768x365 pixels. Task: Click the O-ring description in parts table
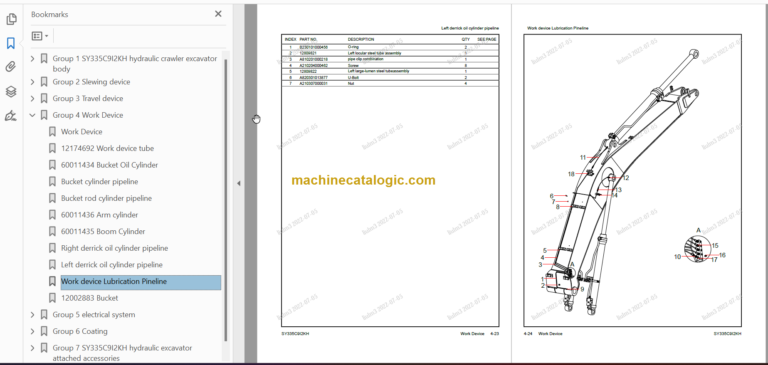tap(353, 47)
